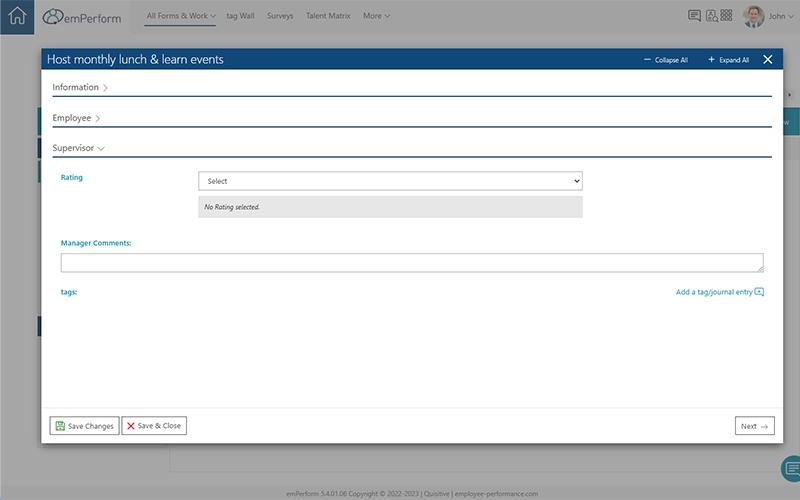
Task: Go to the Home icon
Action: 17,16
